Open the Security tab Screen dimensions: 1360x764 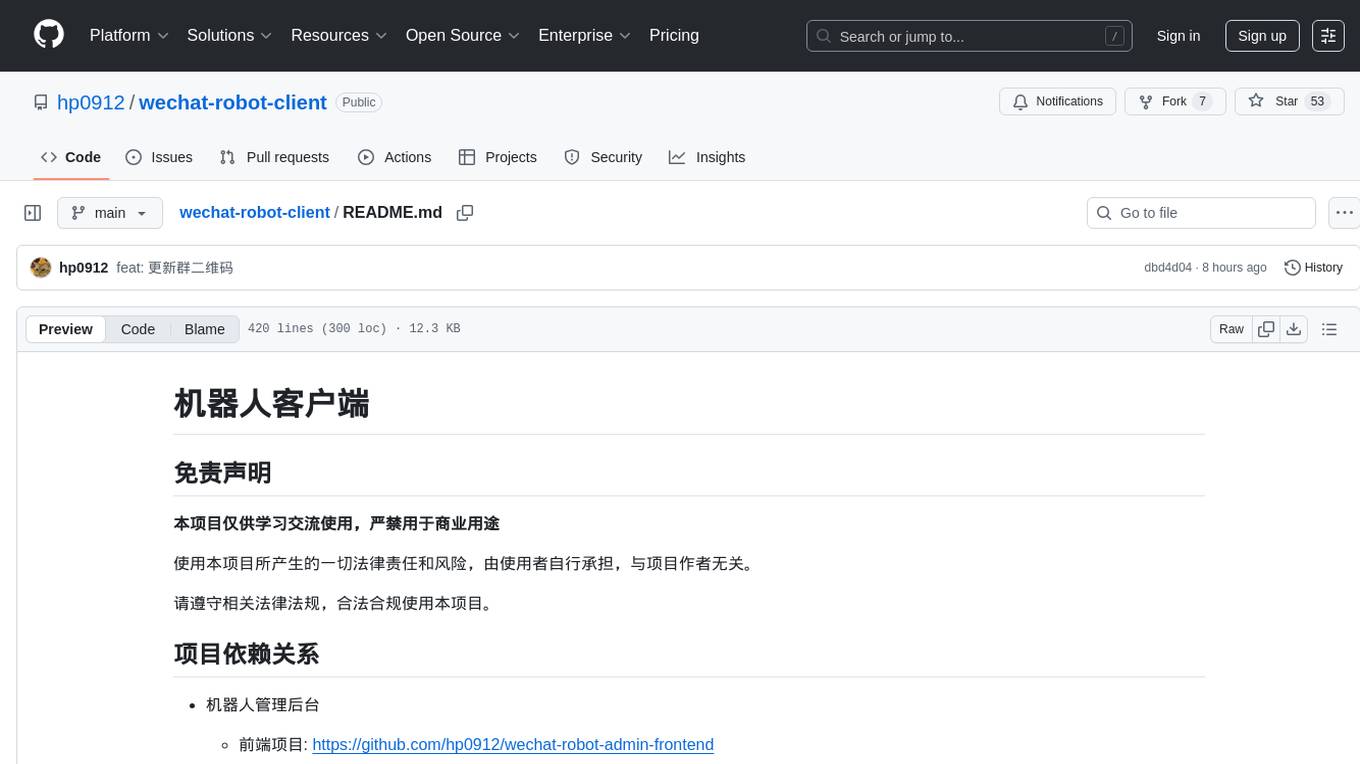click(603, 157)
